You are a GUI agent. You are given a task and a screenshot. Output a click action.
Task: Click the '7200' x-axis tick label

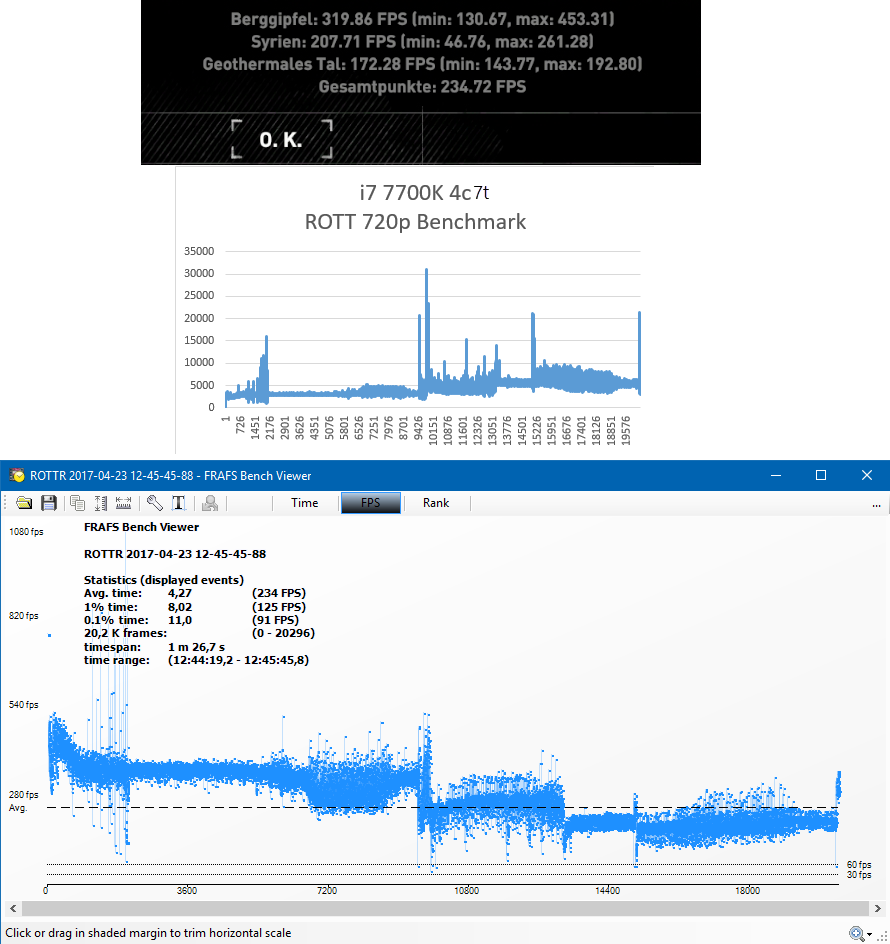[327, 890]
